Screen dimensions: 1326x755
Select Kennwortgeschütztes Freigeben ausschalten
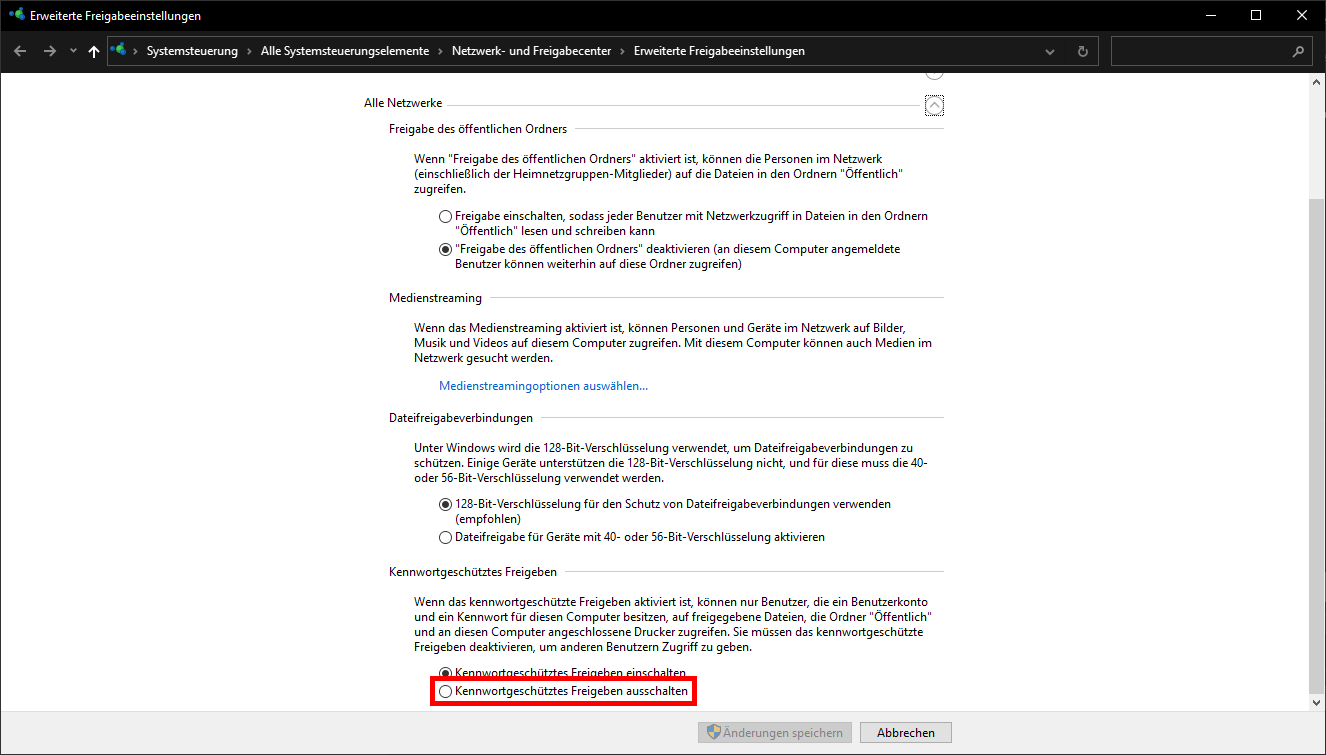click(x=445, y=691)
